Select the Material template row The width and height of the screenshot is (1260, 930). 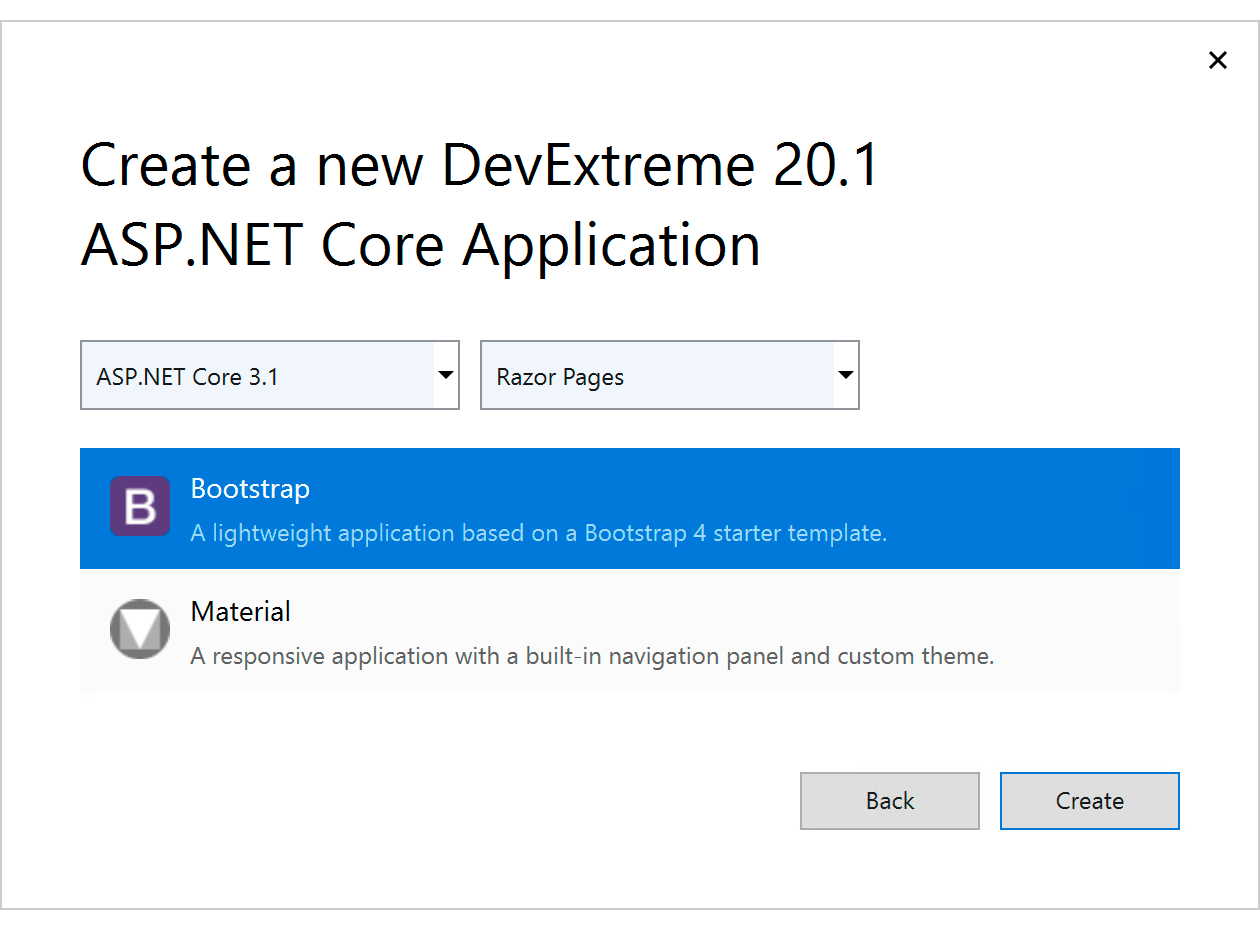click(630, 630)
